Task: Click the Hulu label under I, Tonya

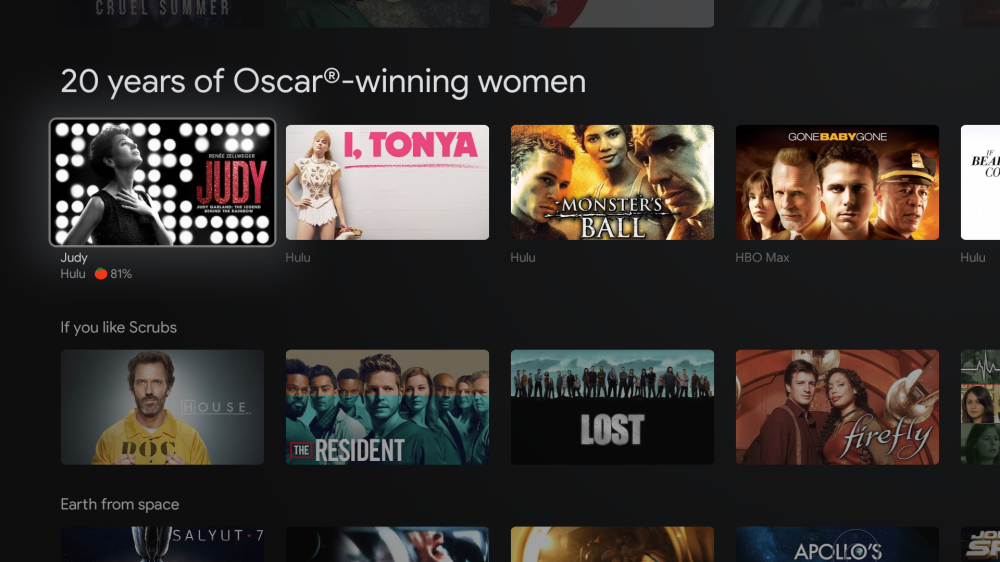Action: point(298,258)
